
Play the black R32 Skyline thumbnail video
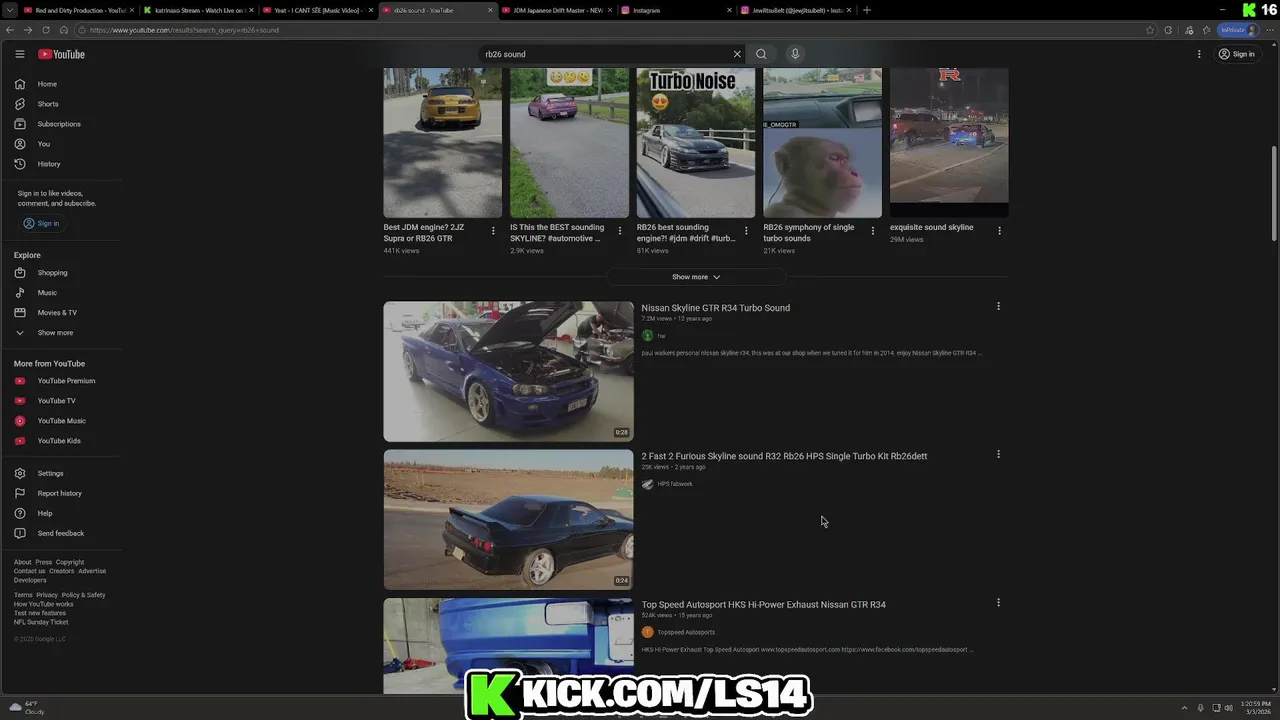click(x=508, y=519)
